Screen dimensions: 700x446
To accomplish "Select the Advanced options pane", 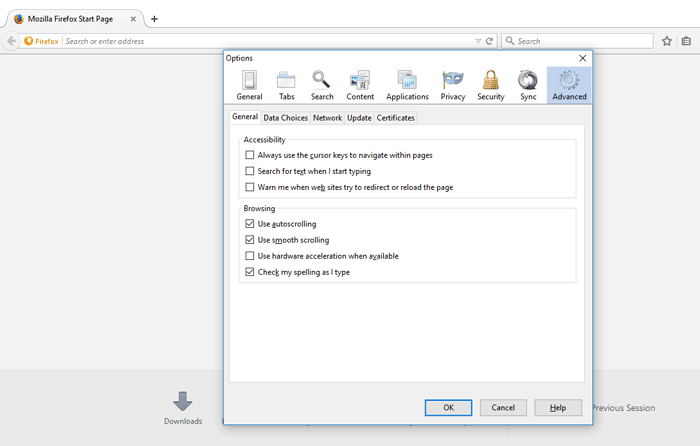I will (x=569, y=85).
